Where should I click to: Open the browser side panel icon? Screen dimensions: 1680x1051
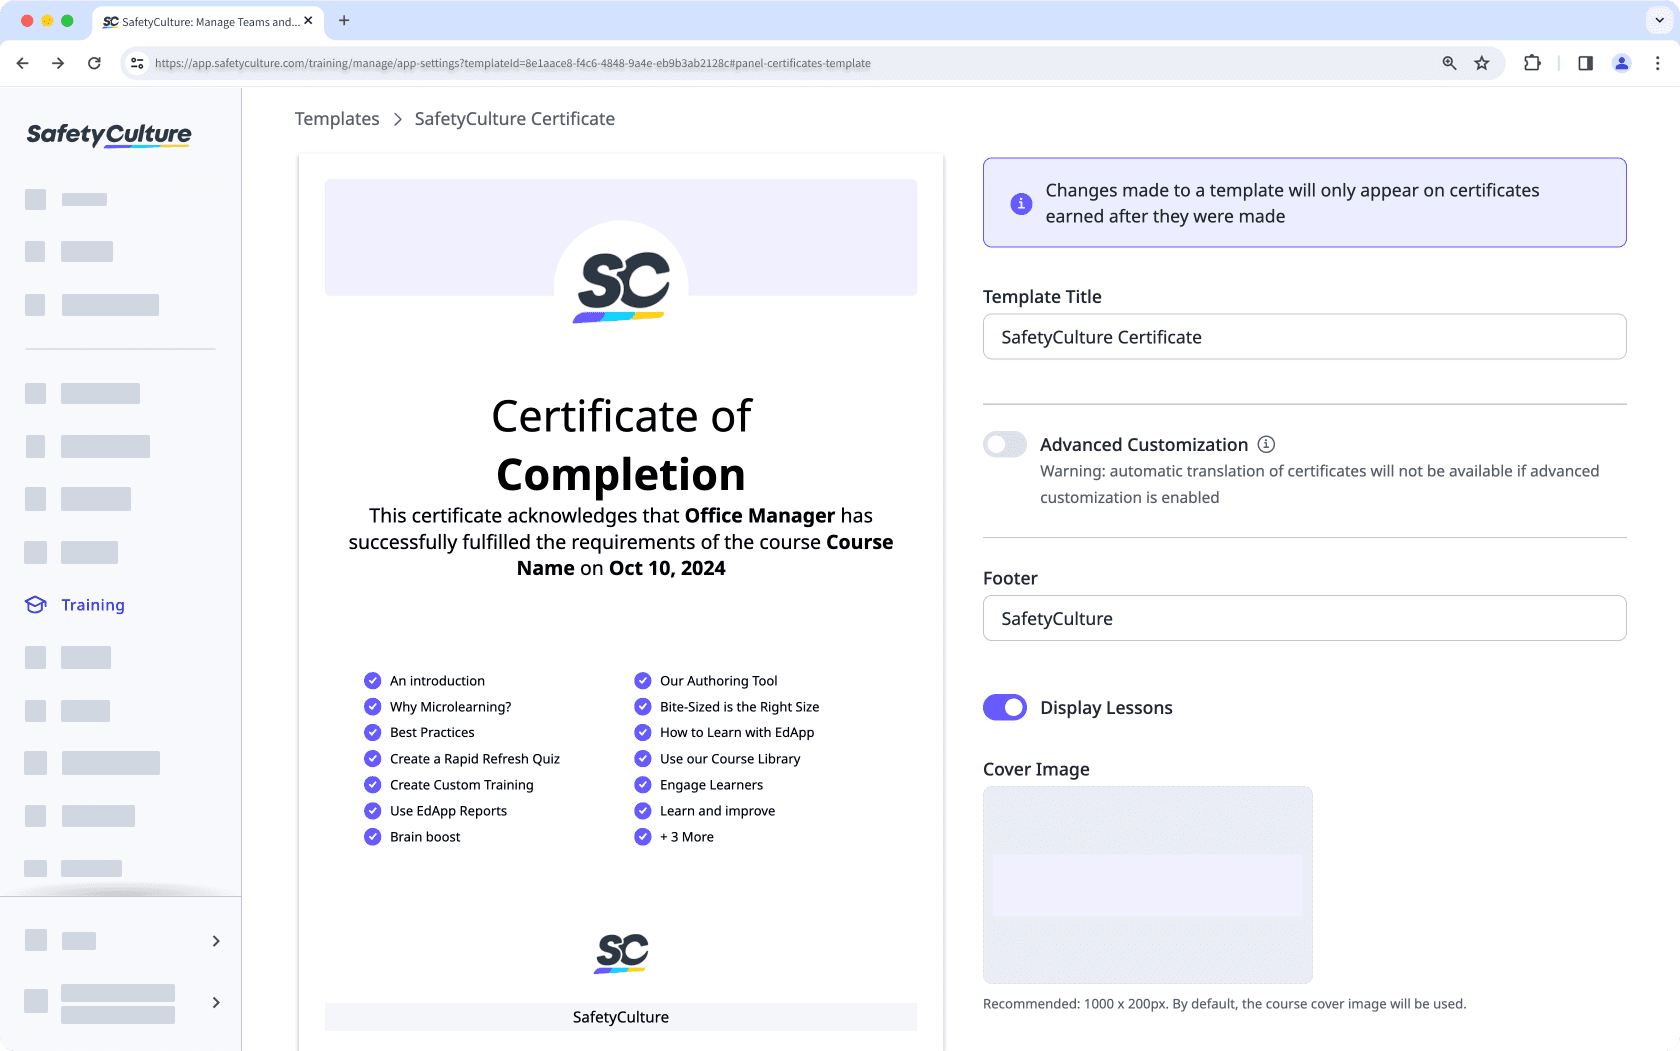pyautogui.click(x=1584, y=62)
